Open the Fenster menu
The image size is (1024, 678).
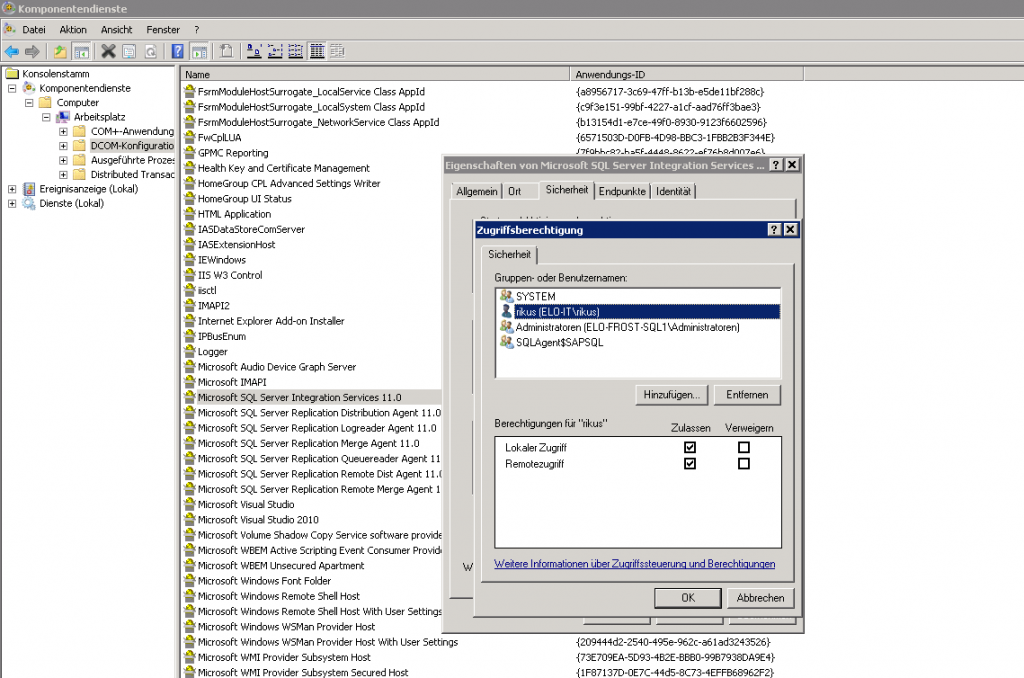(163, 29)
